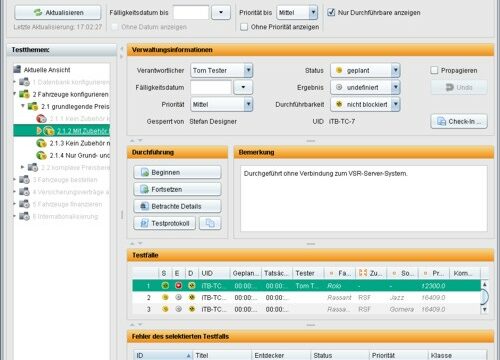The width and height of the screenshot is (500, 360).
Task: Click the Zu... column header icon
Action: coord(363,273)
